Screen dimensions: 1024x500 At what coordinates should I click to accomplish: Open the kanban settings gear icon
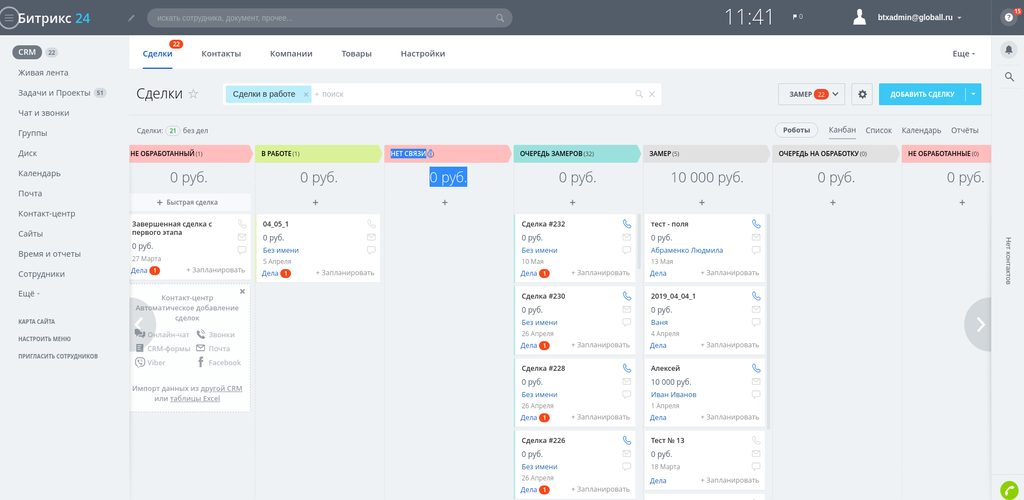coord(862,94)
